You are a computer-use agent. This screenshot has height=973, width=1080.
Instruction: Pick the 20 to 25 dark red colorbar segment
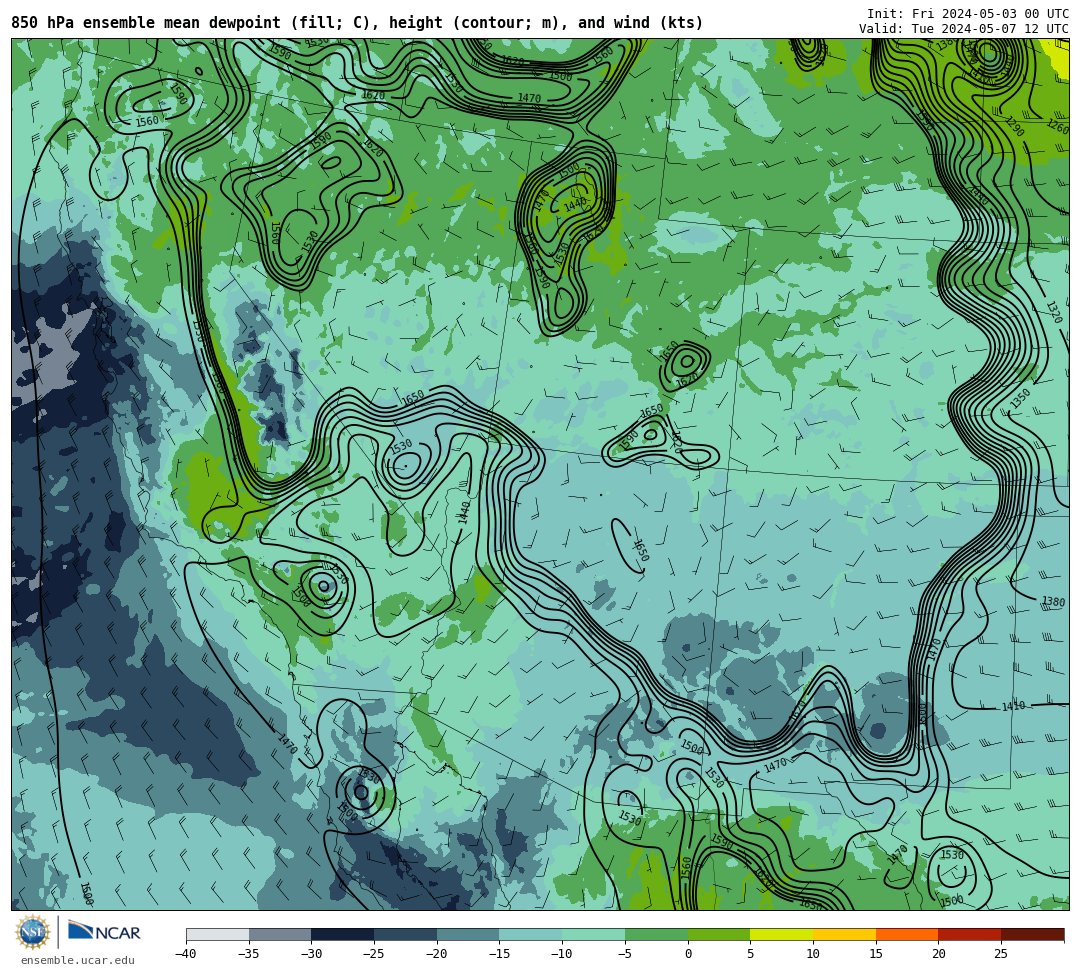[970, 934]
